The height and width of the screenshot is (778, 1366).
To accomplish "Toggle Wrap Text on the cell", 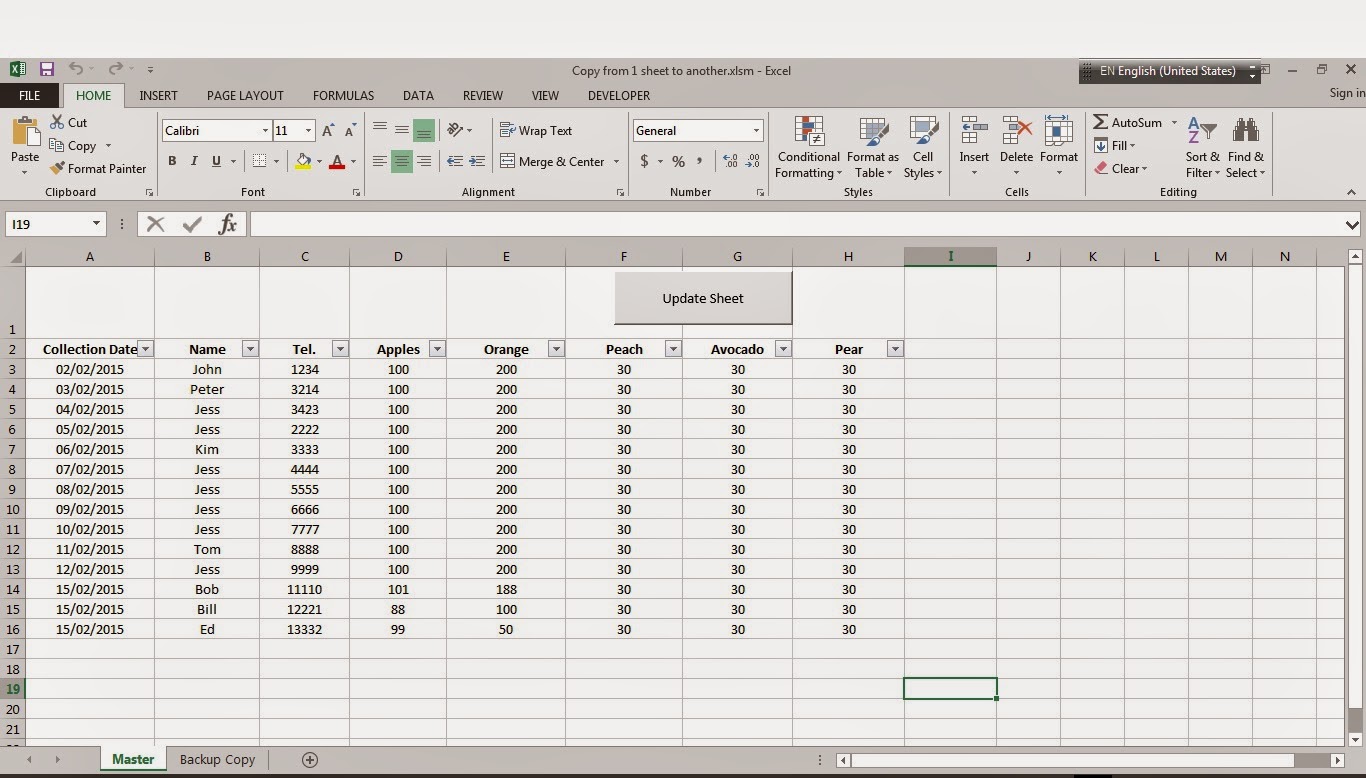I will coord(536,130).
